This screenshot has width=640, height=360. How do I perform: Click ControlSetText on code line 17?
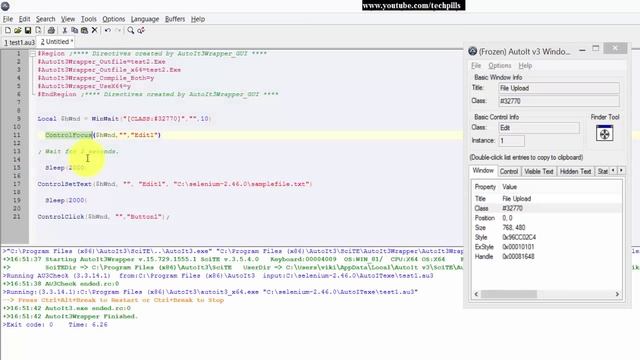64,184
